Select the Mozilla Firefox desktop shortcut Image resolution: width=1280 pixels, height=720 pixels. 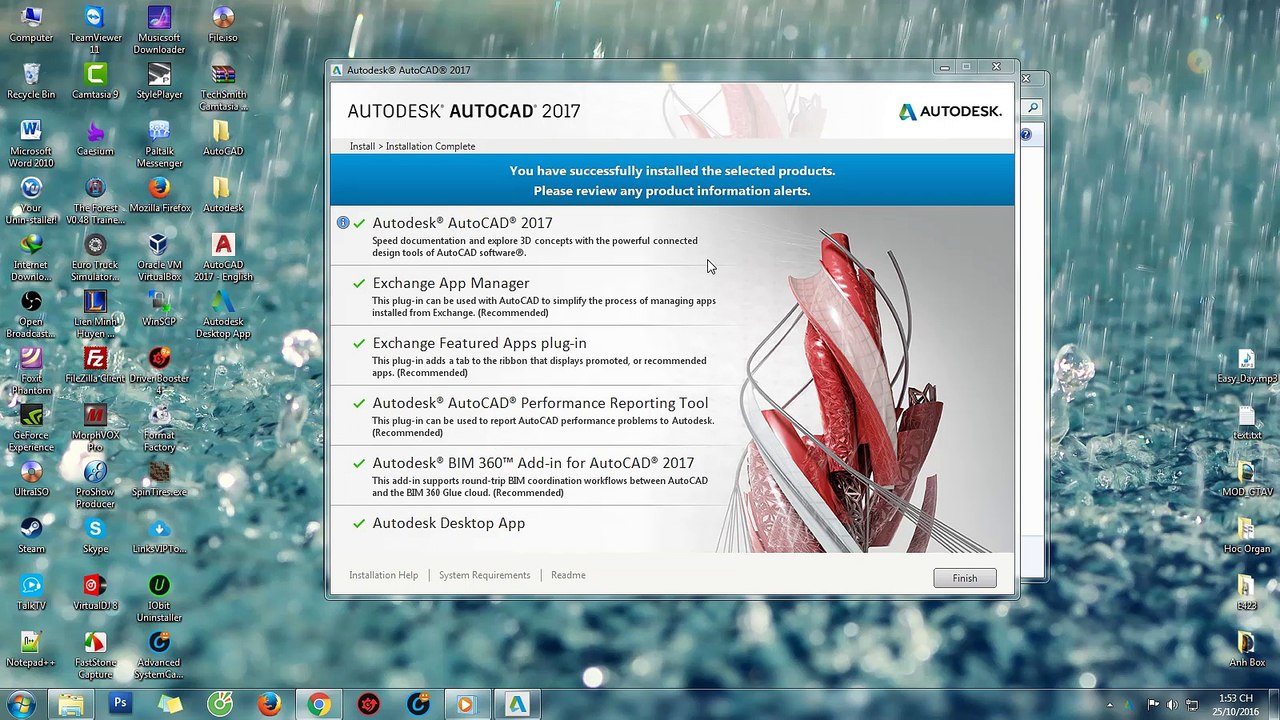pyautogui.click(x=159, y=194)
